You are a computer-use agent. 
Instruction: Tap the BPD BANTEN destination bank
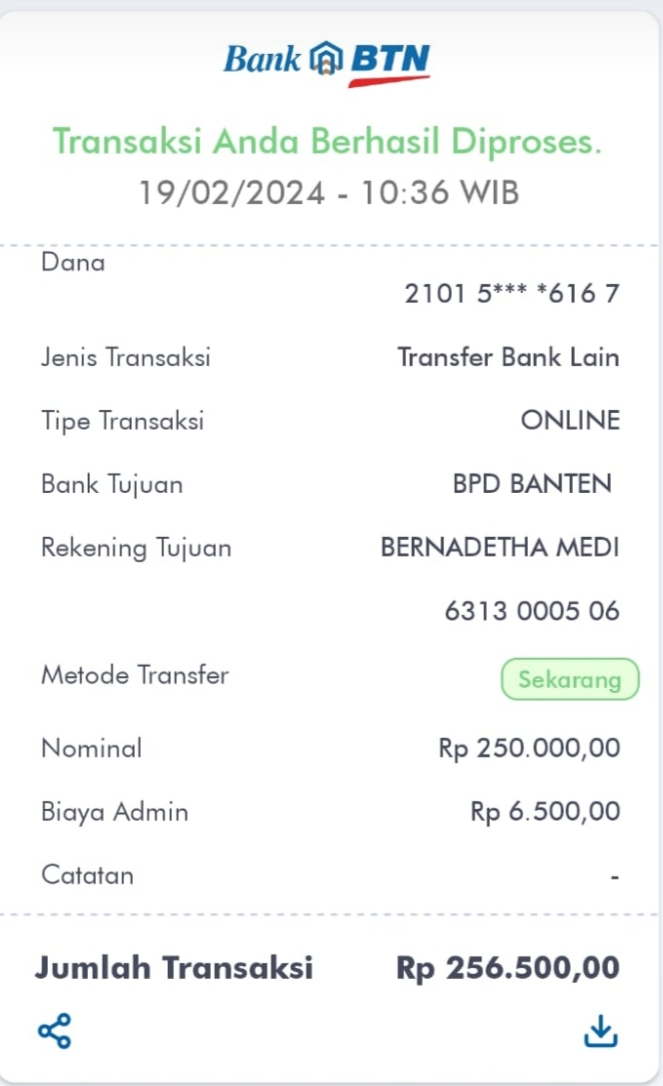tap(532, 484)
